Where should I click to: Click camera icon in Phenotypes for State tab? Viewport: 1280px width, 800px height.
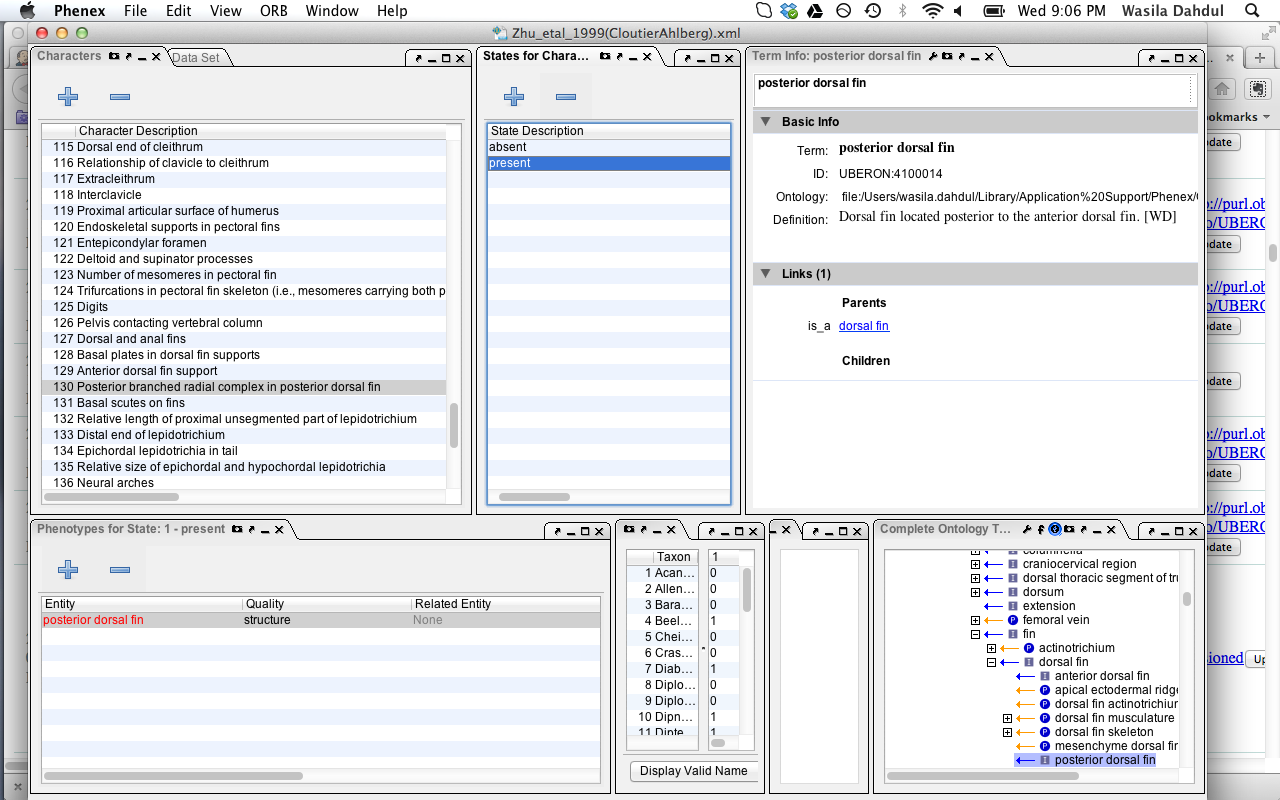237,529
